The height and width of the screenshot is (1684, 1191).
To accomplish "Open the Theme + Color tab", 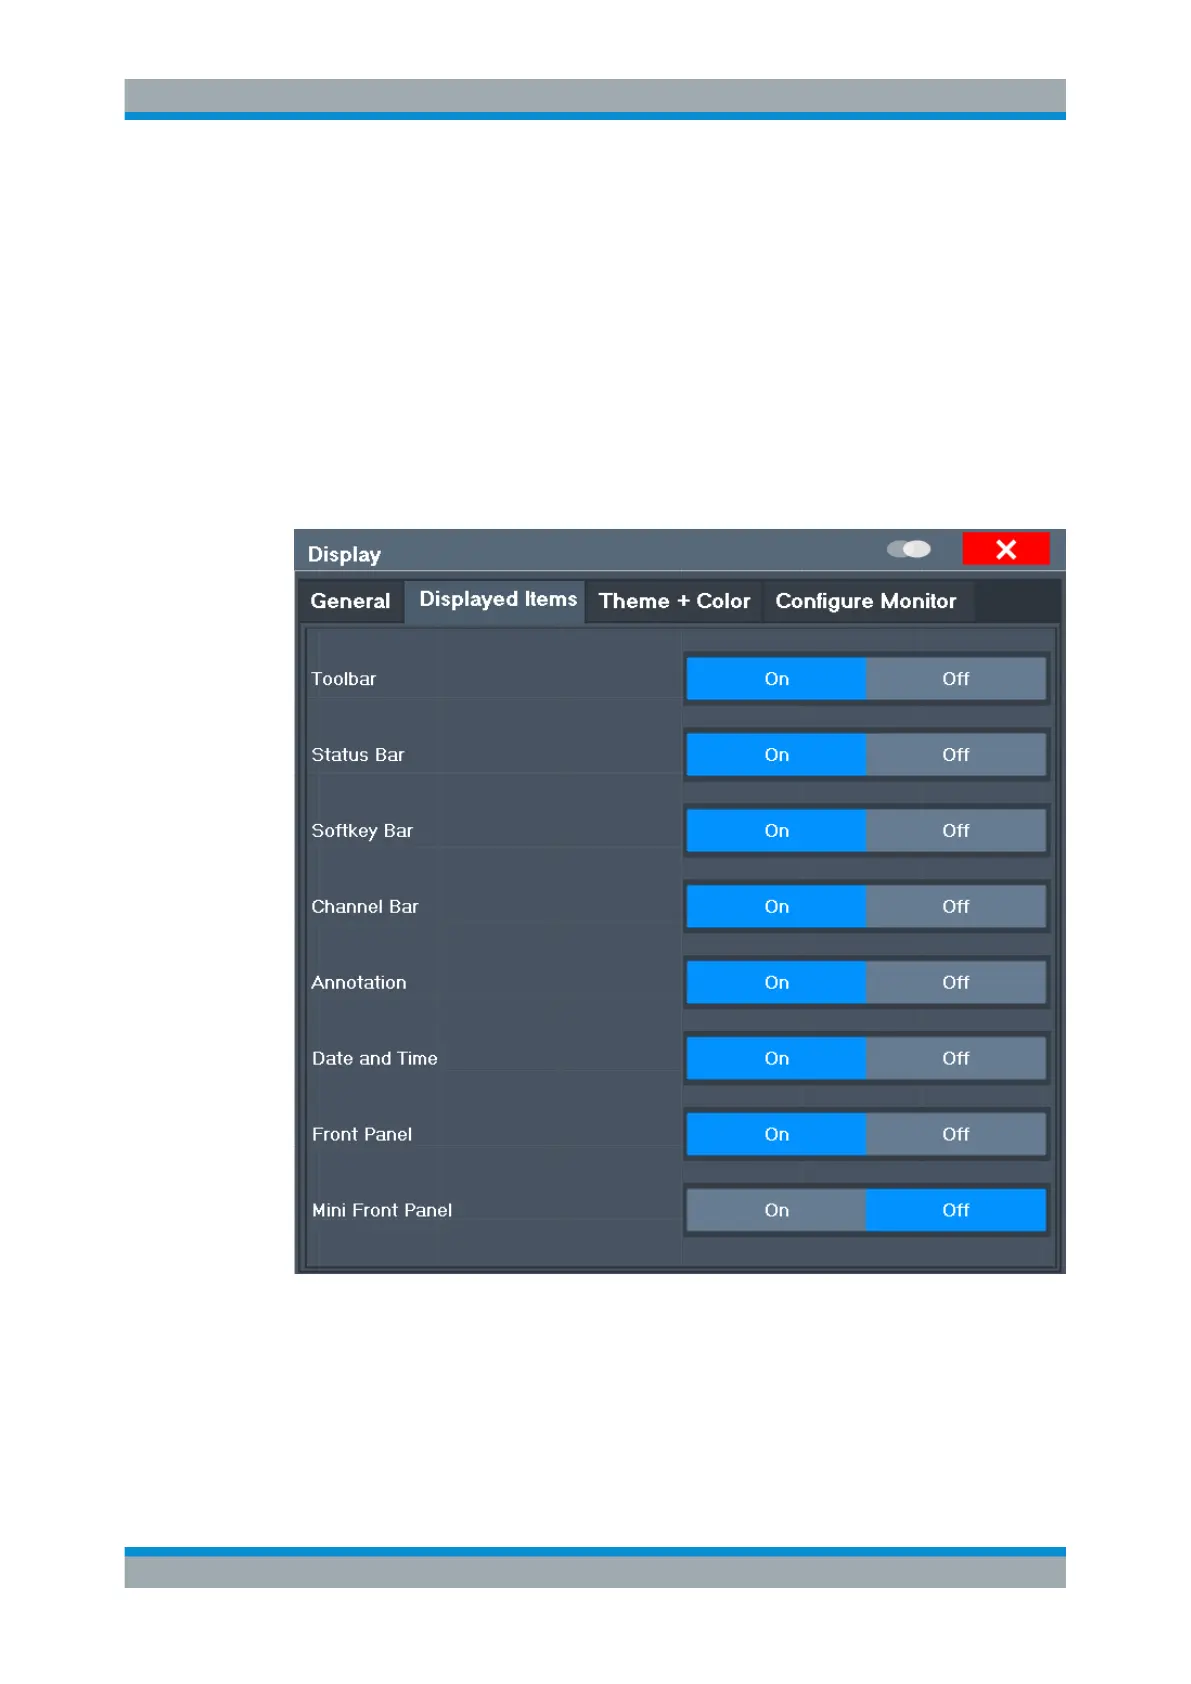I will click(674, 601).
